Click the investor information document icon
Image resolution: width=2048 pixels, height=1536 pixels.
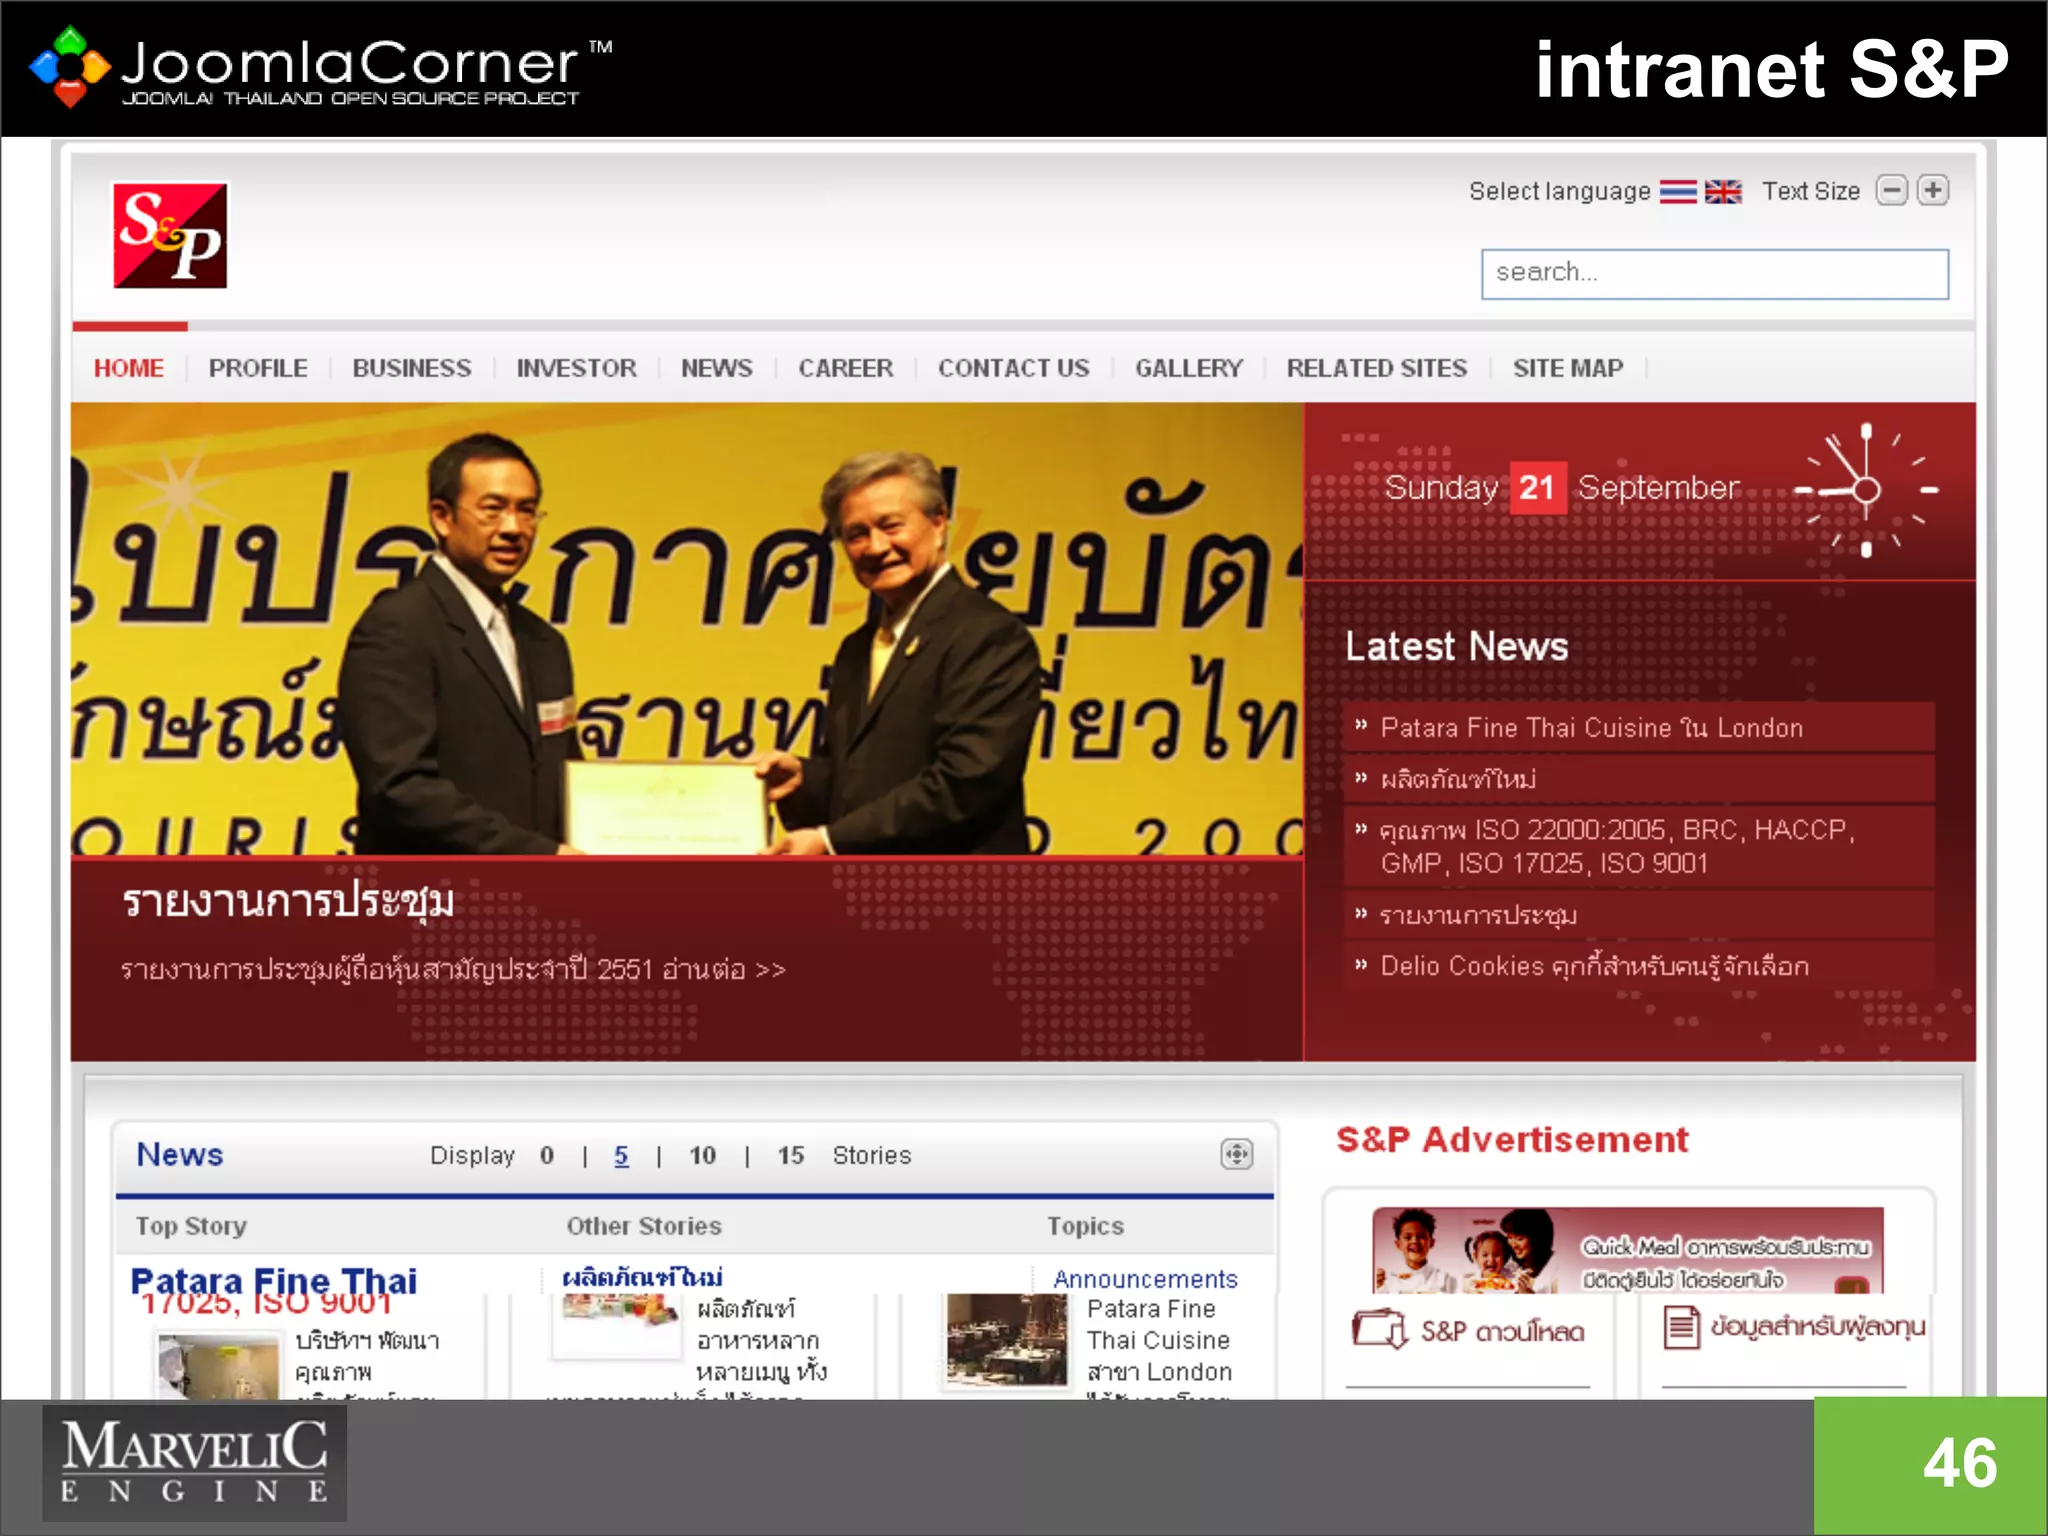[1681, 1328]
